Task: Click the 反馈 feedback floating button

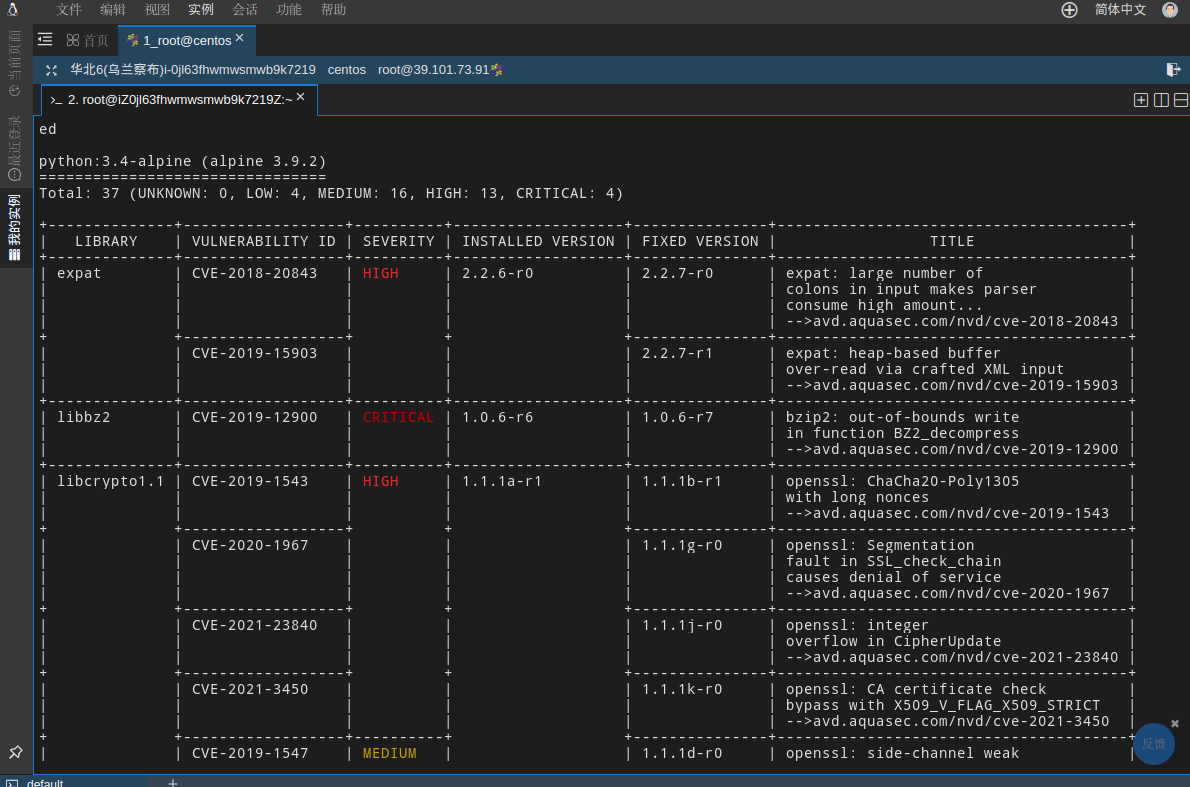Action: pyautogui.click(x=1154, y=744)
